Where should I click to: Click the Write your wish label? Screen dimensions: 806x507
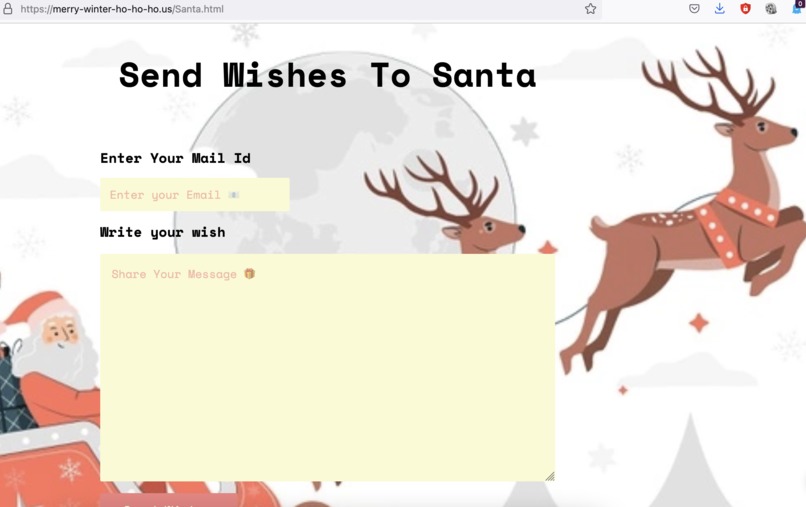[162, 232]
